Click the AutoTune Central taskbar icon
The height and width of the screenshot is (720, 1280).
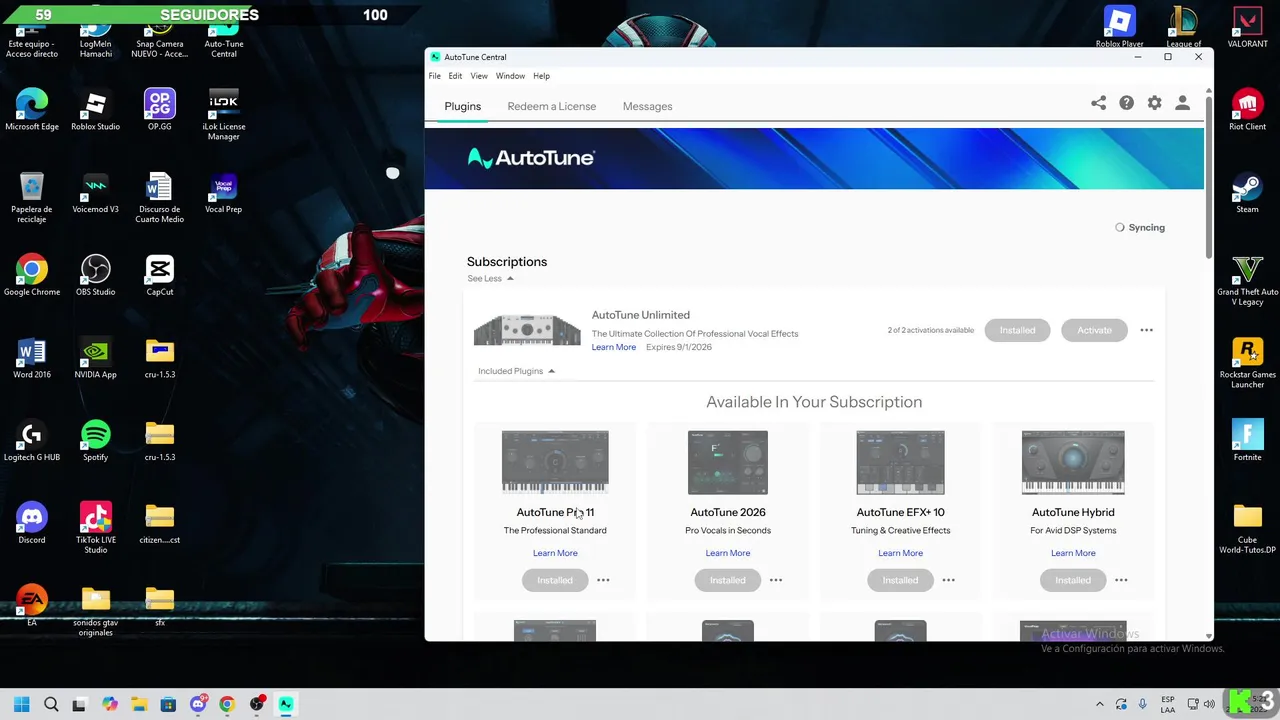pos(285,704)
